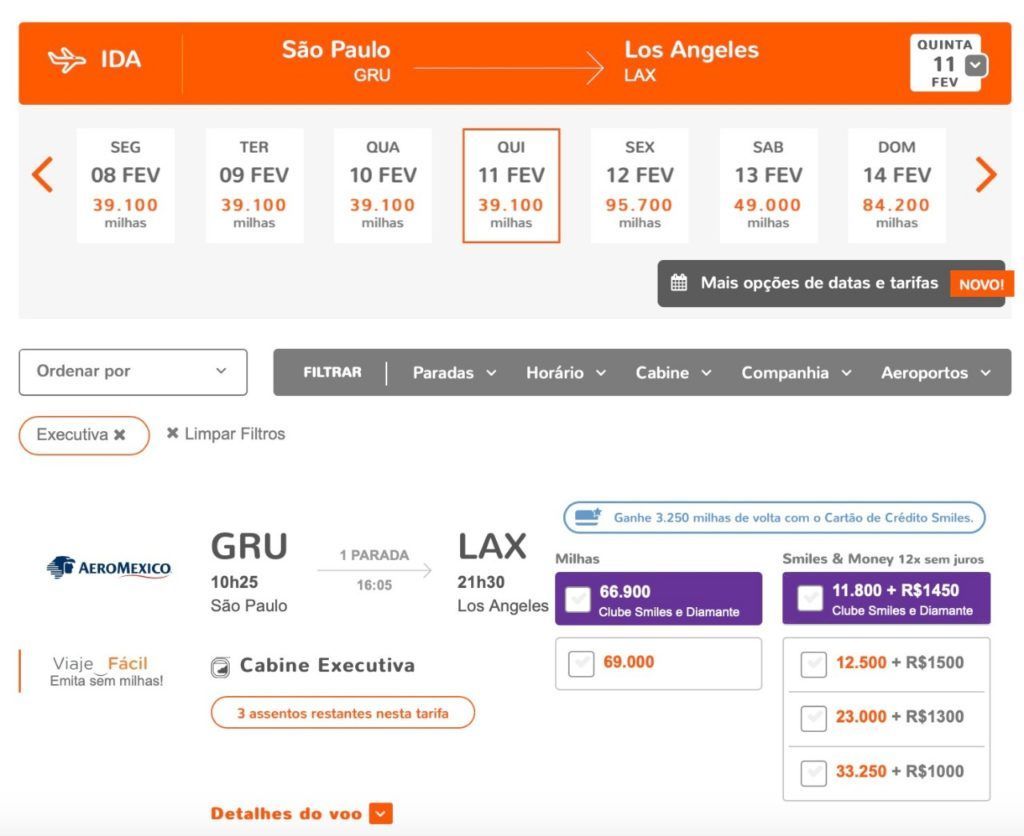Click the São Paulo GRU origin in header

tap(336, 61)
